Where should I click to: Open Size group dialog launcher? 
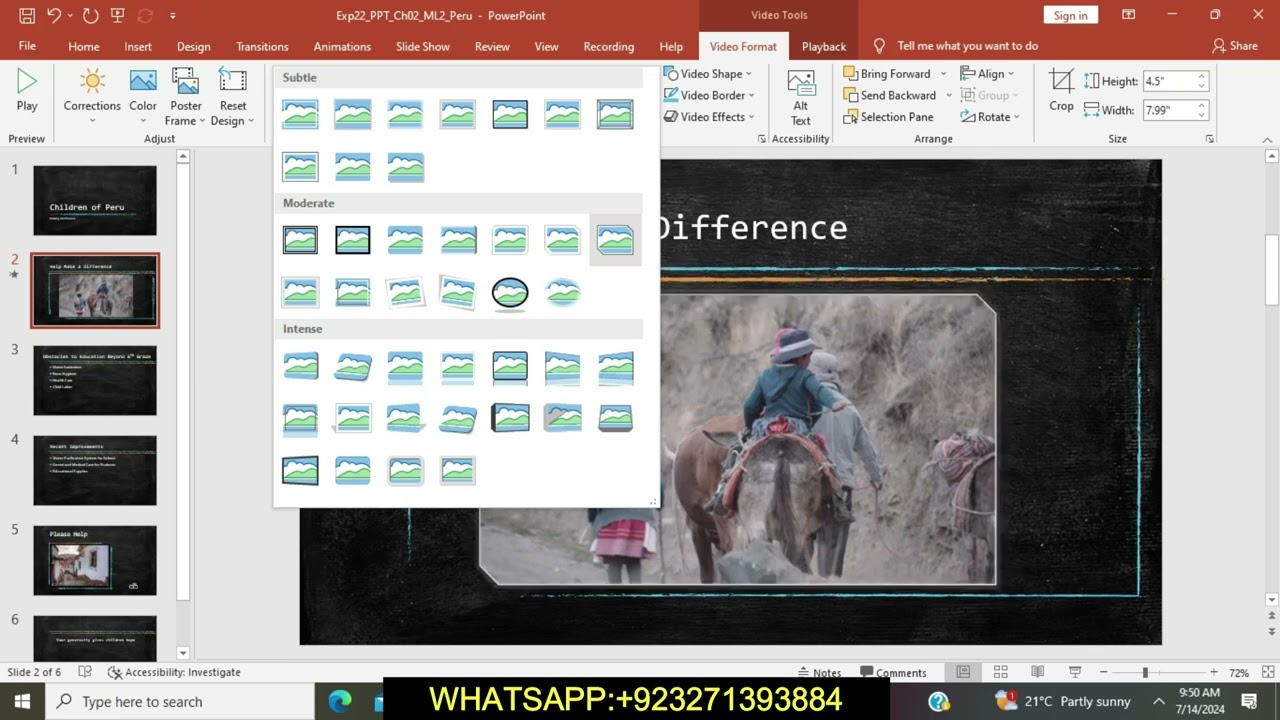tap(1209, 139)
